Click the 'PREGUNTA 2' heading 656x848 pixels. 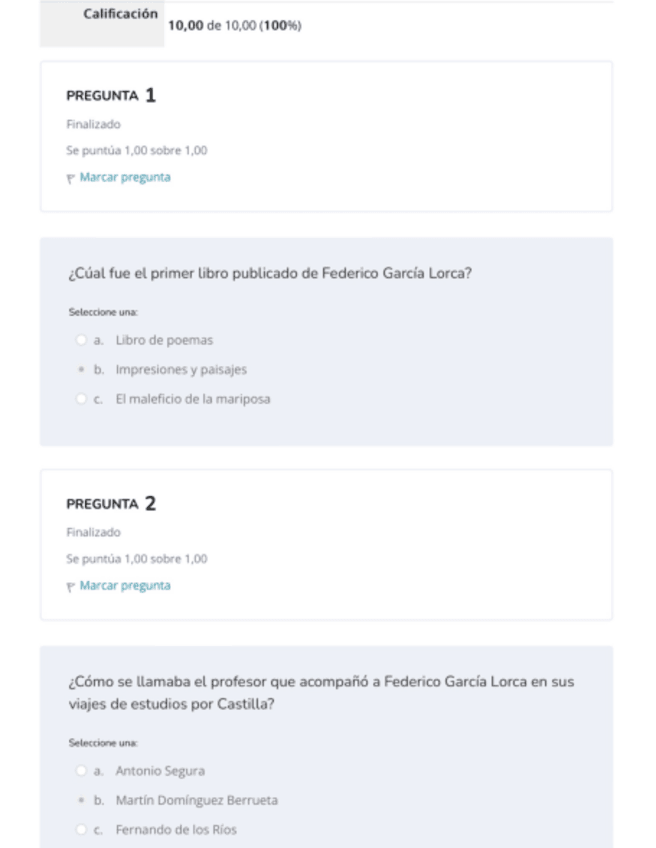[x=111, y=504]
